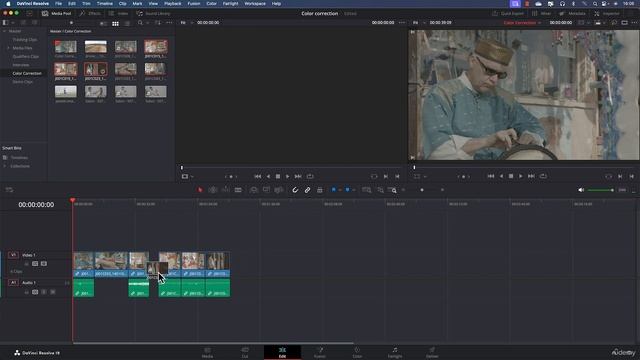640x360 pixels.
Task: Toggle Loop playback in source viewer
Action: (x=310, y=176)
